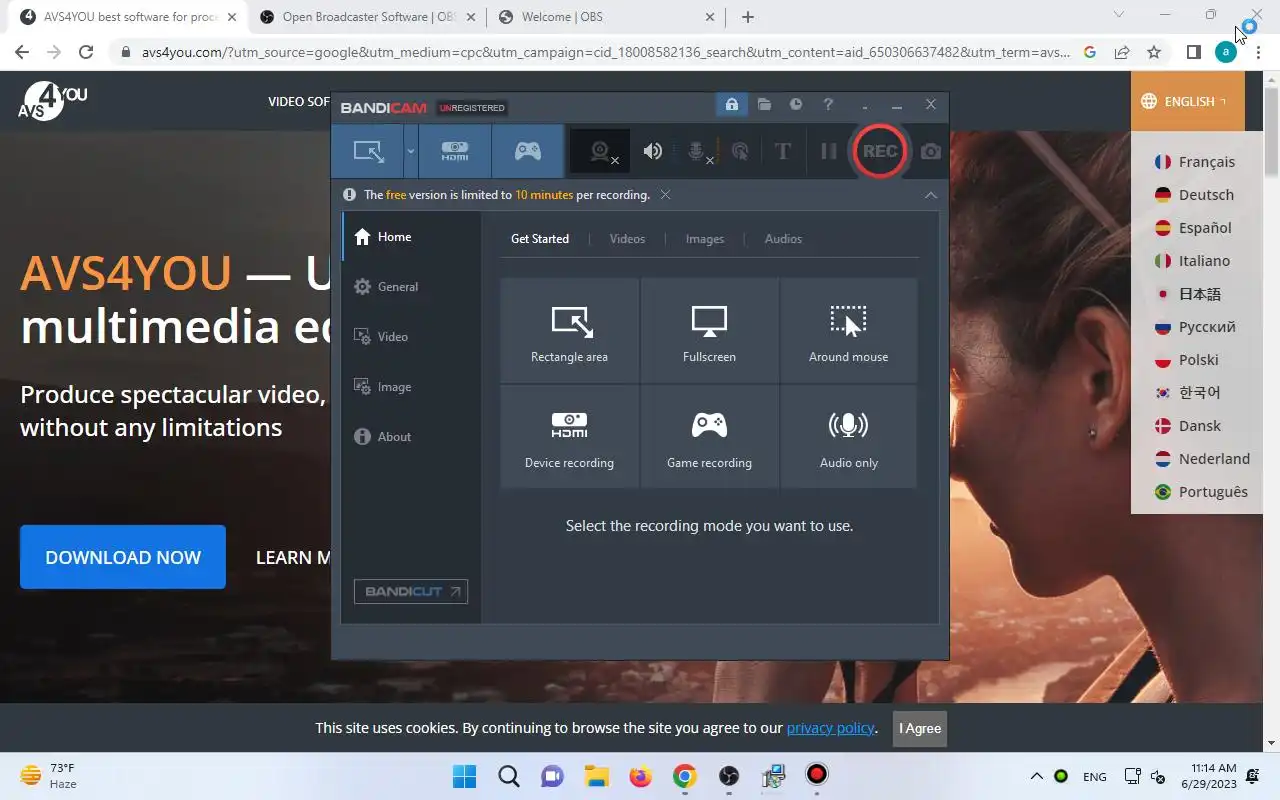Open OBS Studio from taskbar
This screenshot has height=800, width=1280.
(x=729, y=776)
